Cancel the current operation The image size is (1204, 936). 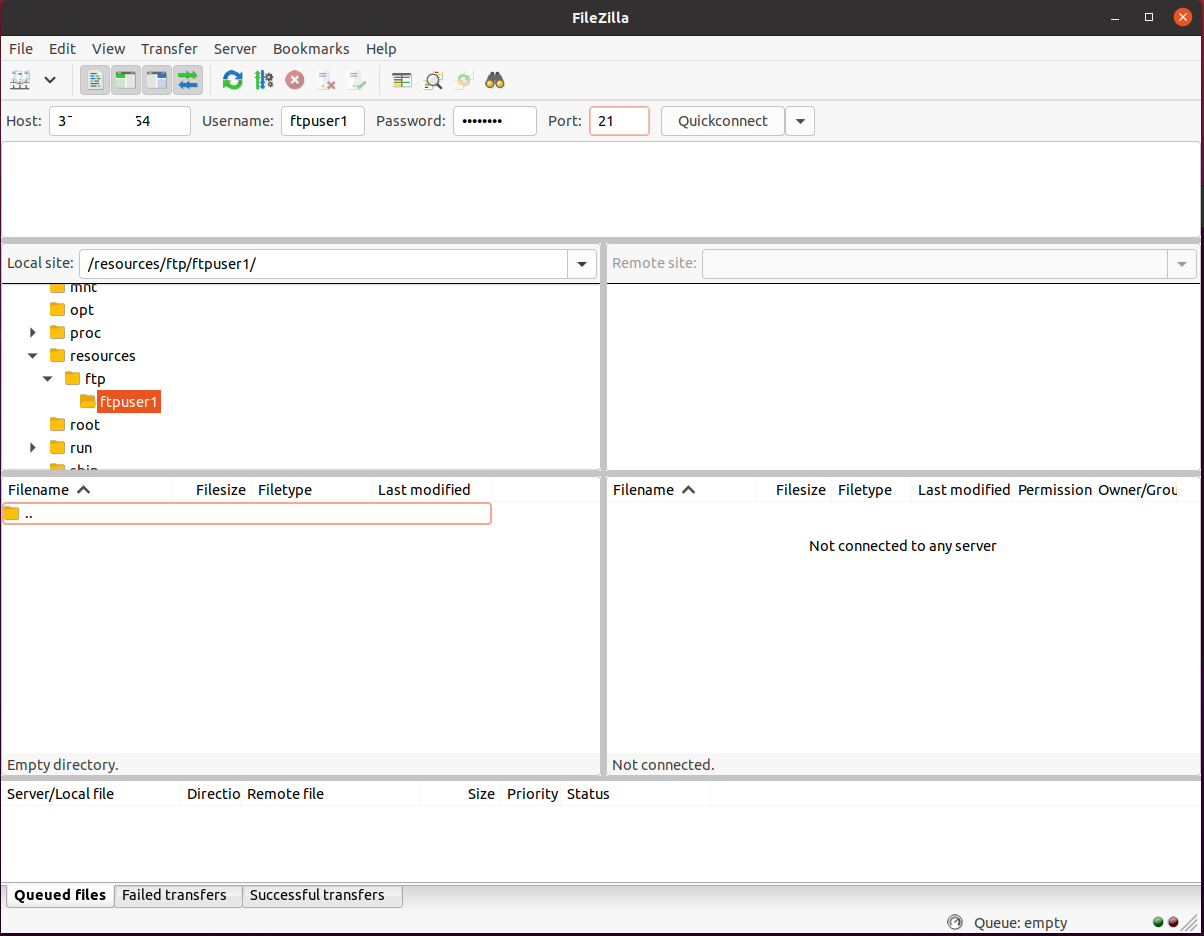coord(295,80)
